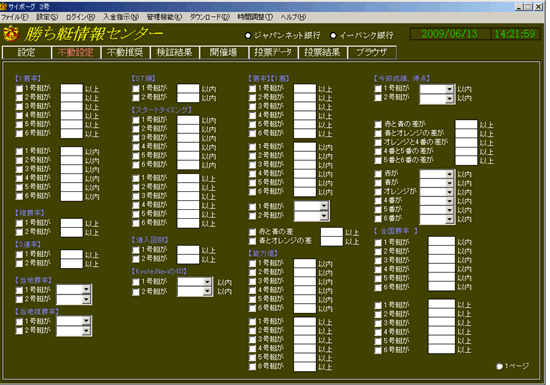Screen dimensions: 550x385
Task: Check the 青とオレンジの差が checkbox
Action: pyautogui.click(x=378, y=134)
